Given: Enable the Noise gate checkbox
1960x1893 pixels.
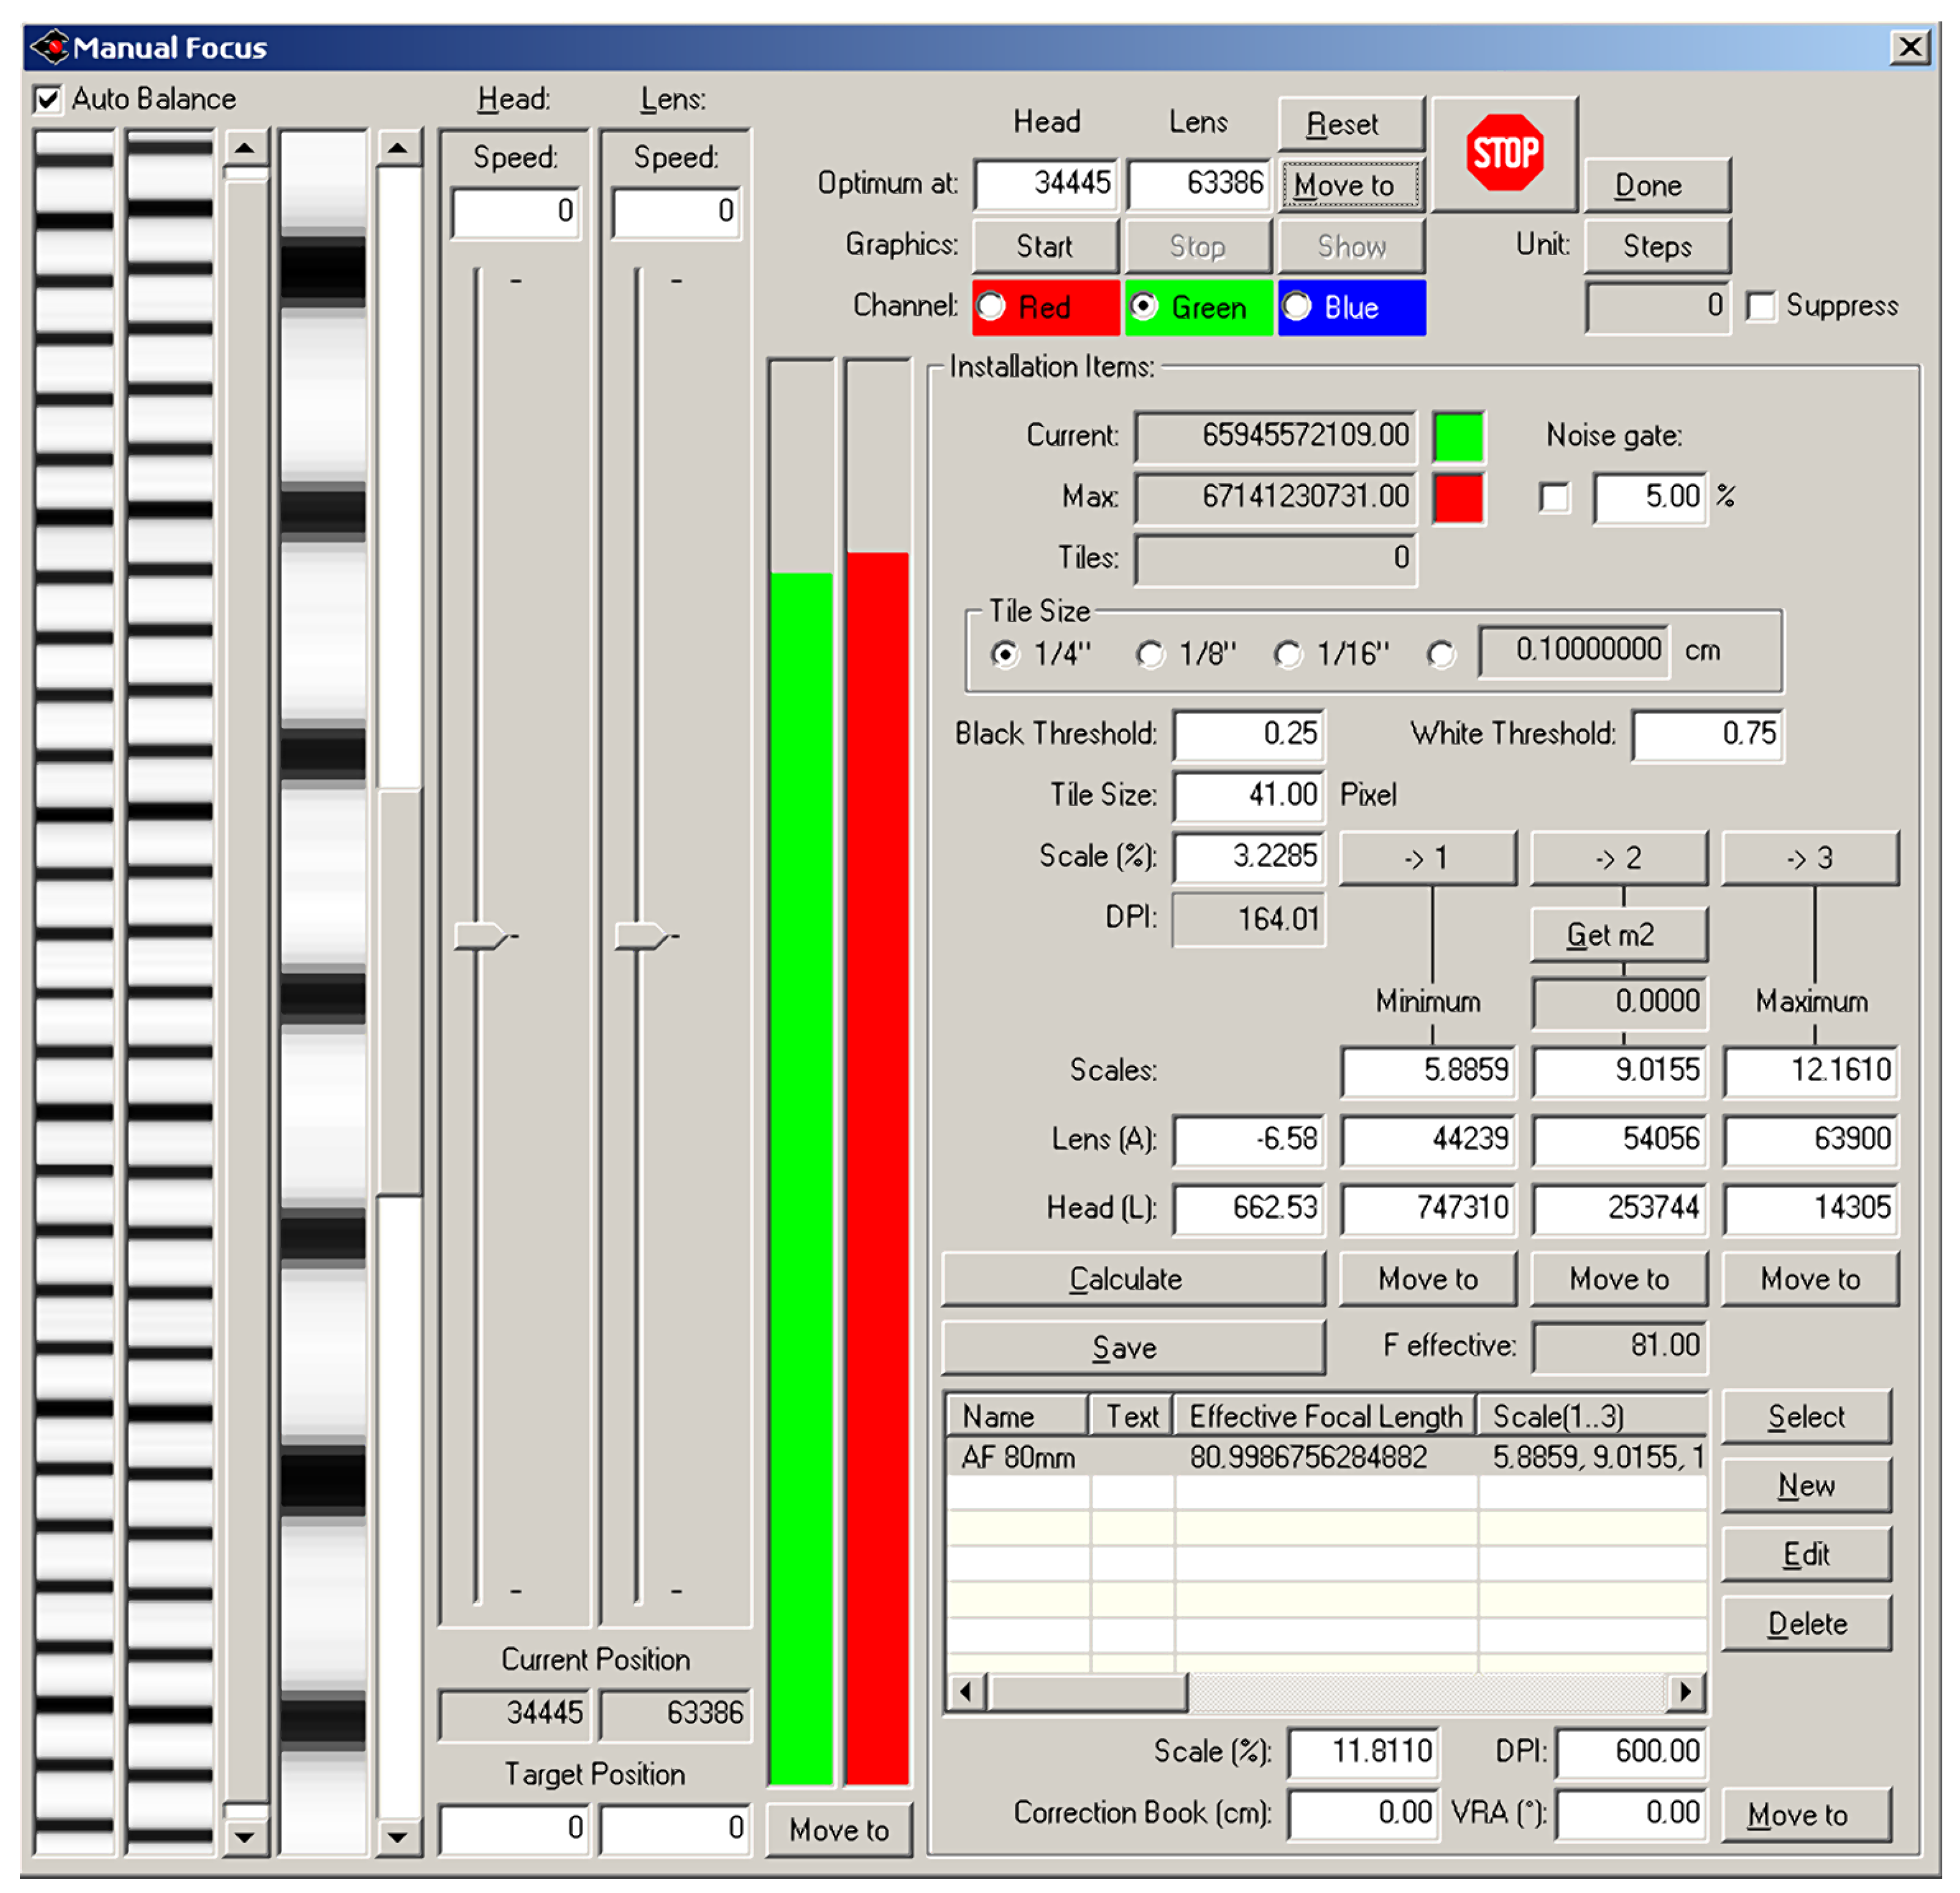Looking at the screenshot, I should 1554,497.
